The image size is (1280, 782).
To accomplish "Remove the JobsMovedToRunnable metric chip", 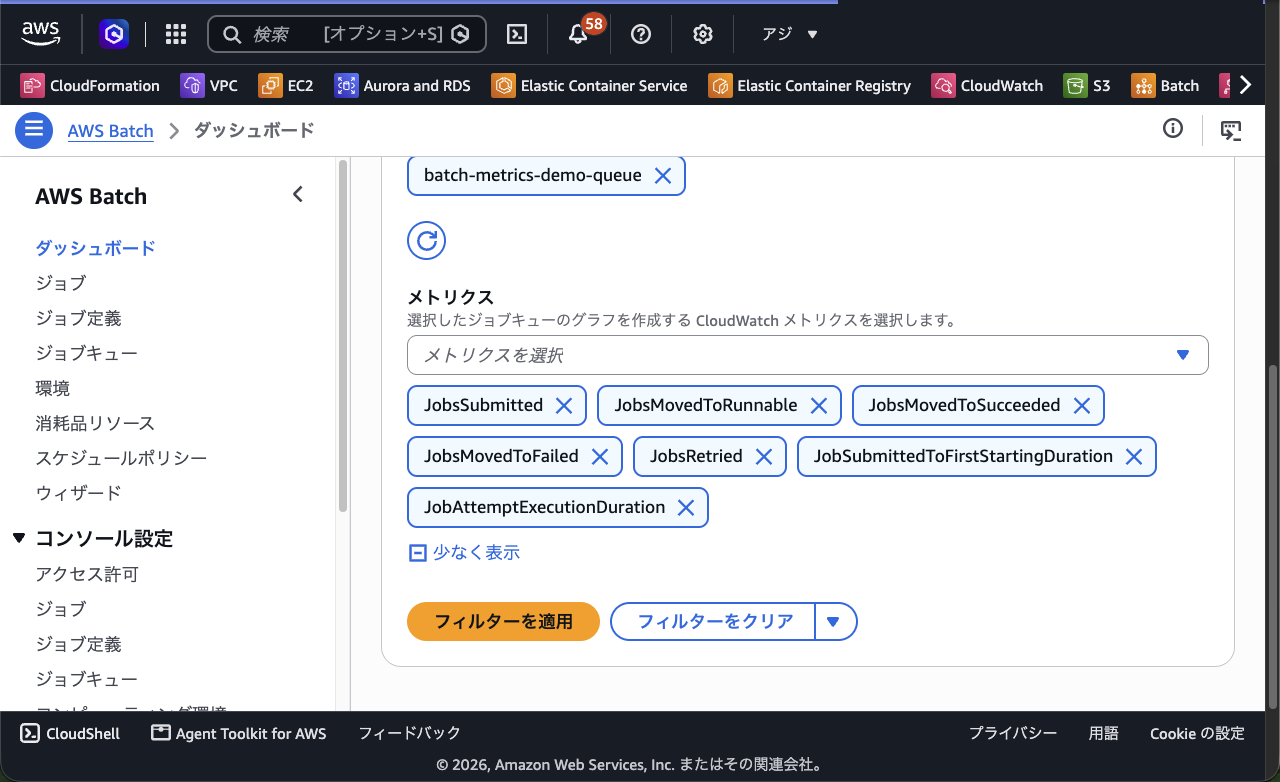I will click(x=819, y=405).
